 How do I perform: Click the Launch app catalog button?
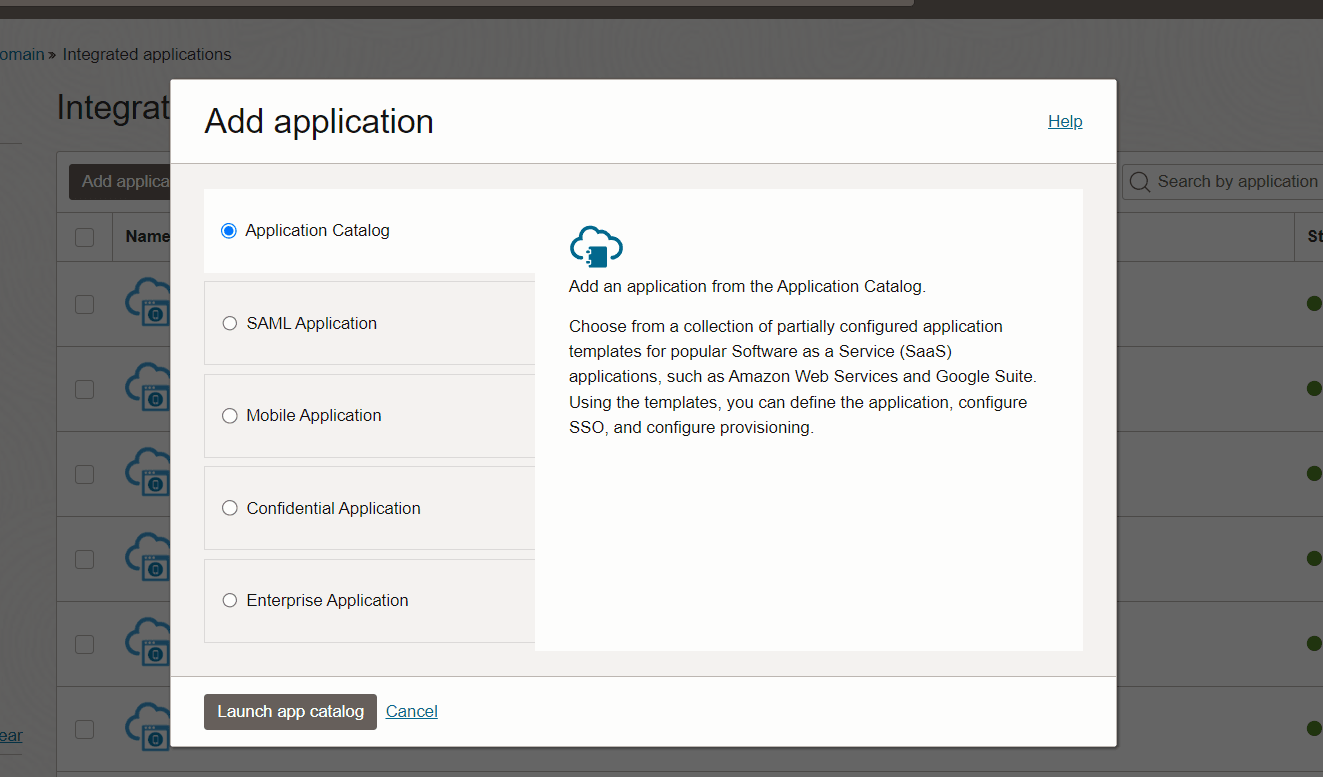[290, 711]
